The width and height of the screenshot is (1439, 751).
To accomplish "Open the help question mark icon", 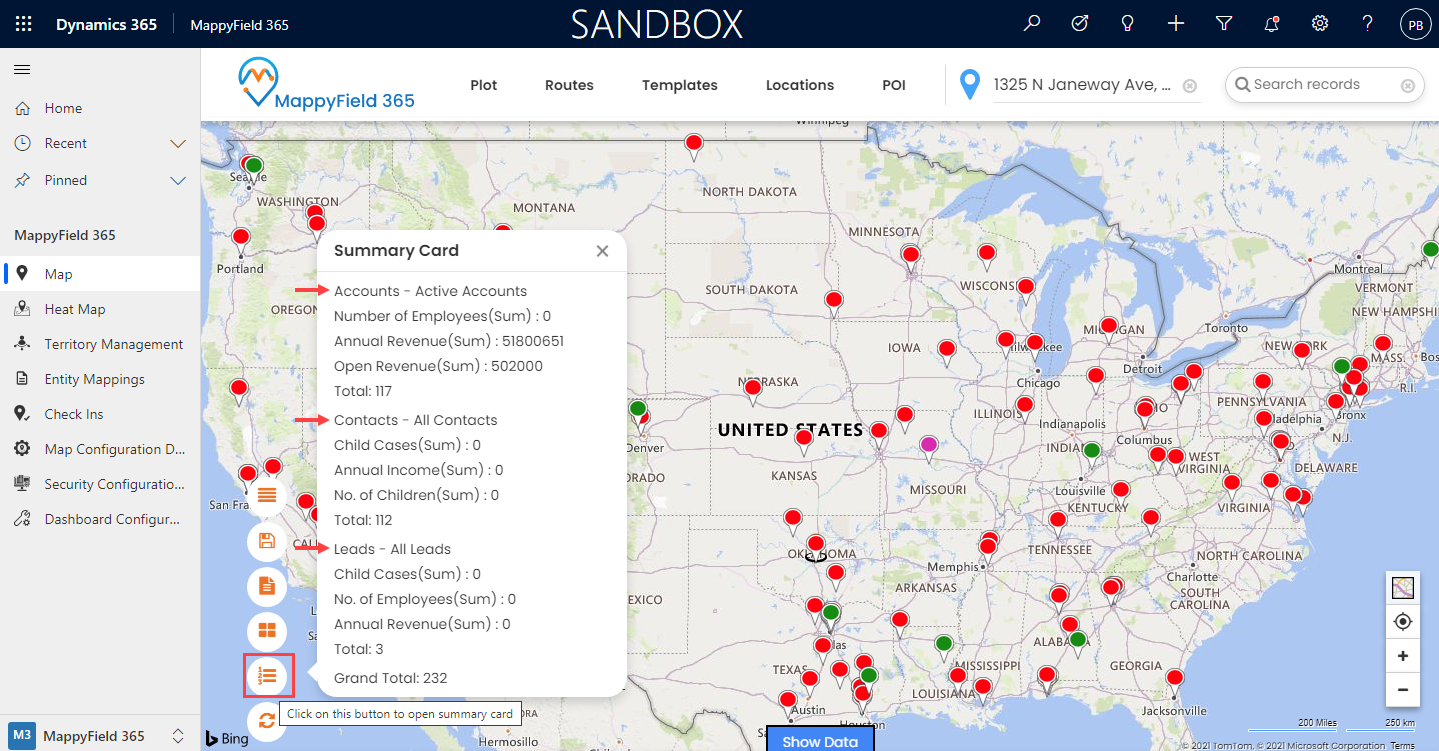I will (1368, 24).
